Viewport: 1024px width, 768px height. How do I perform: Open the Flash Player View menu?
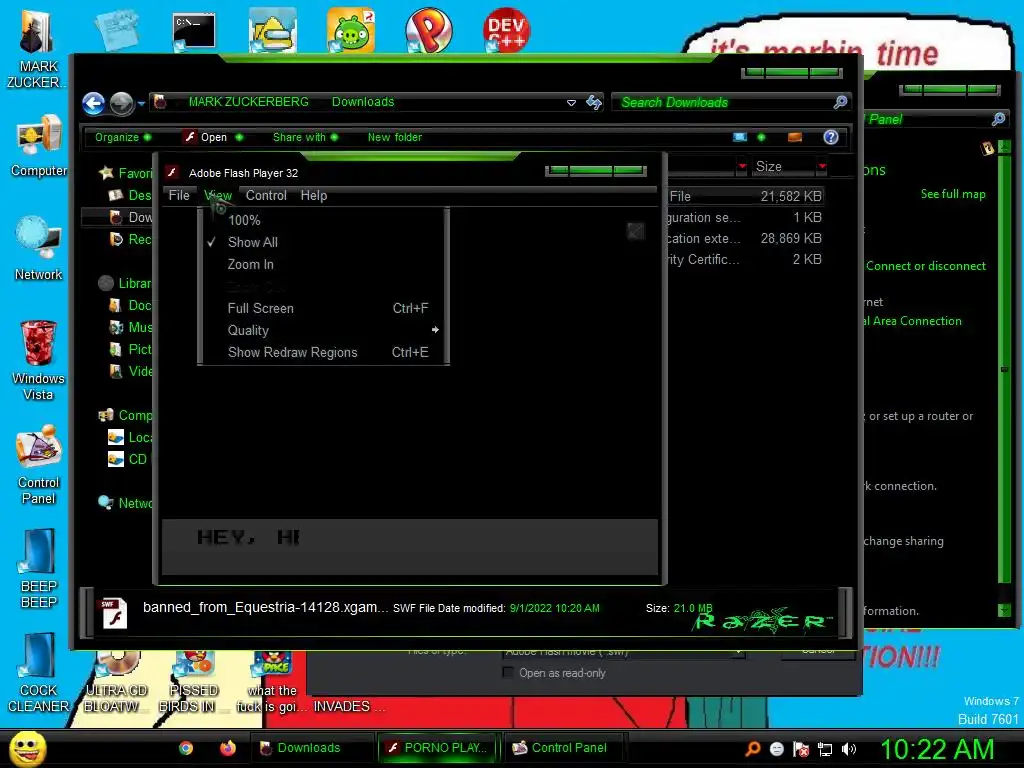(218, 195)
